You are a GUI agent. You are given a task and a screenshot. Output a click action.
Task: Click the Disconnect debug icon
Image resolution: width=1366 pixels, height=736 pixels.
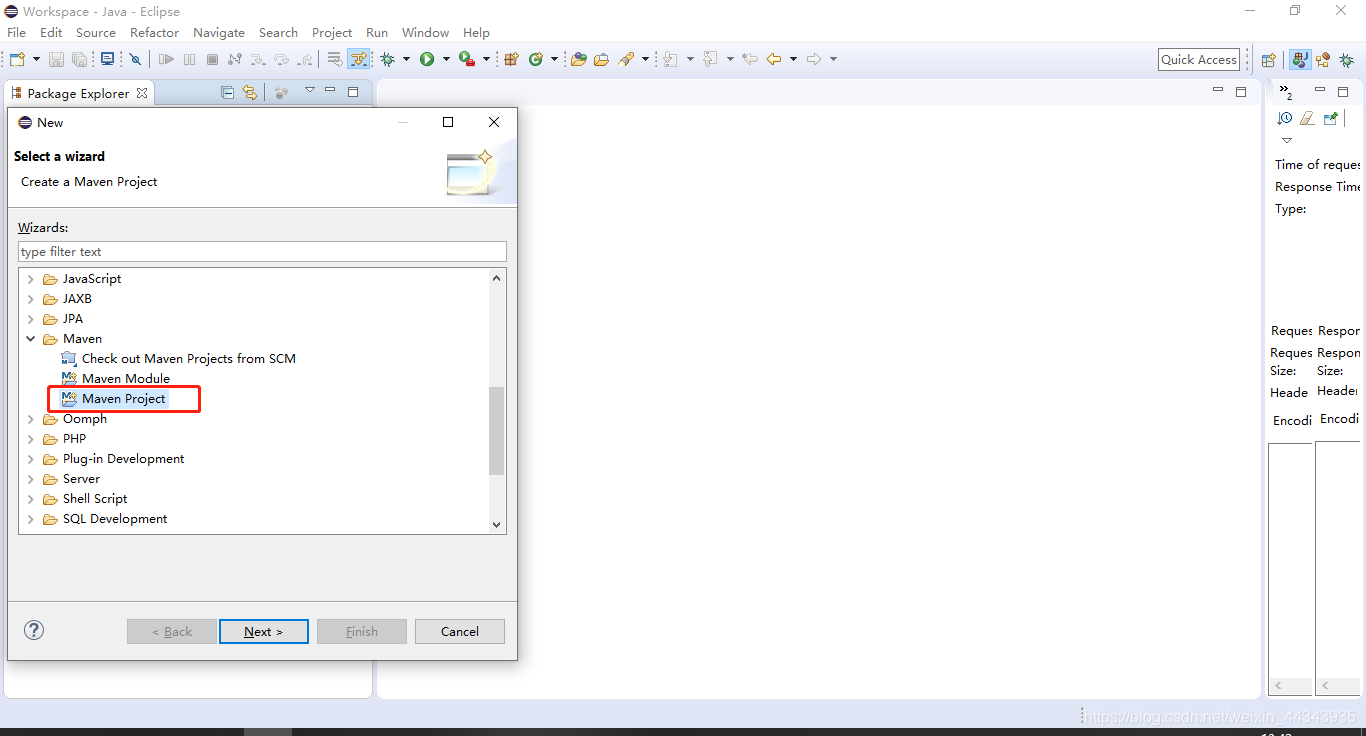click(235, 60)
